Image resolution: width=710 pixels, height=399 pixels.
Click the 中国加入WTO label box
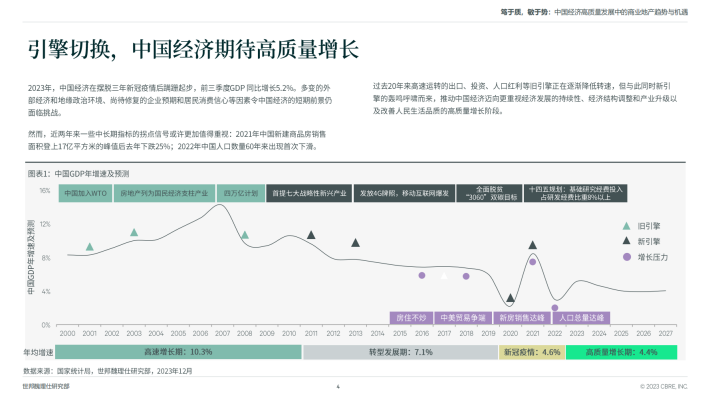click(86, 193)
